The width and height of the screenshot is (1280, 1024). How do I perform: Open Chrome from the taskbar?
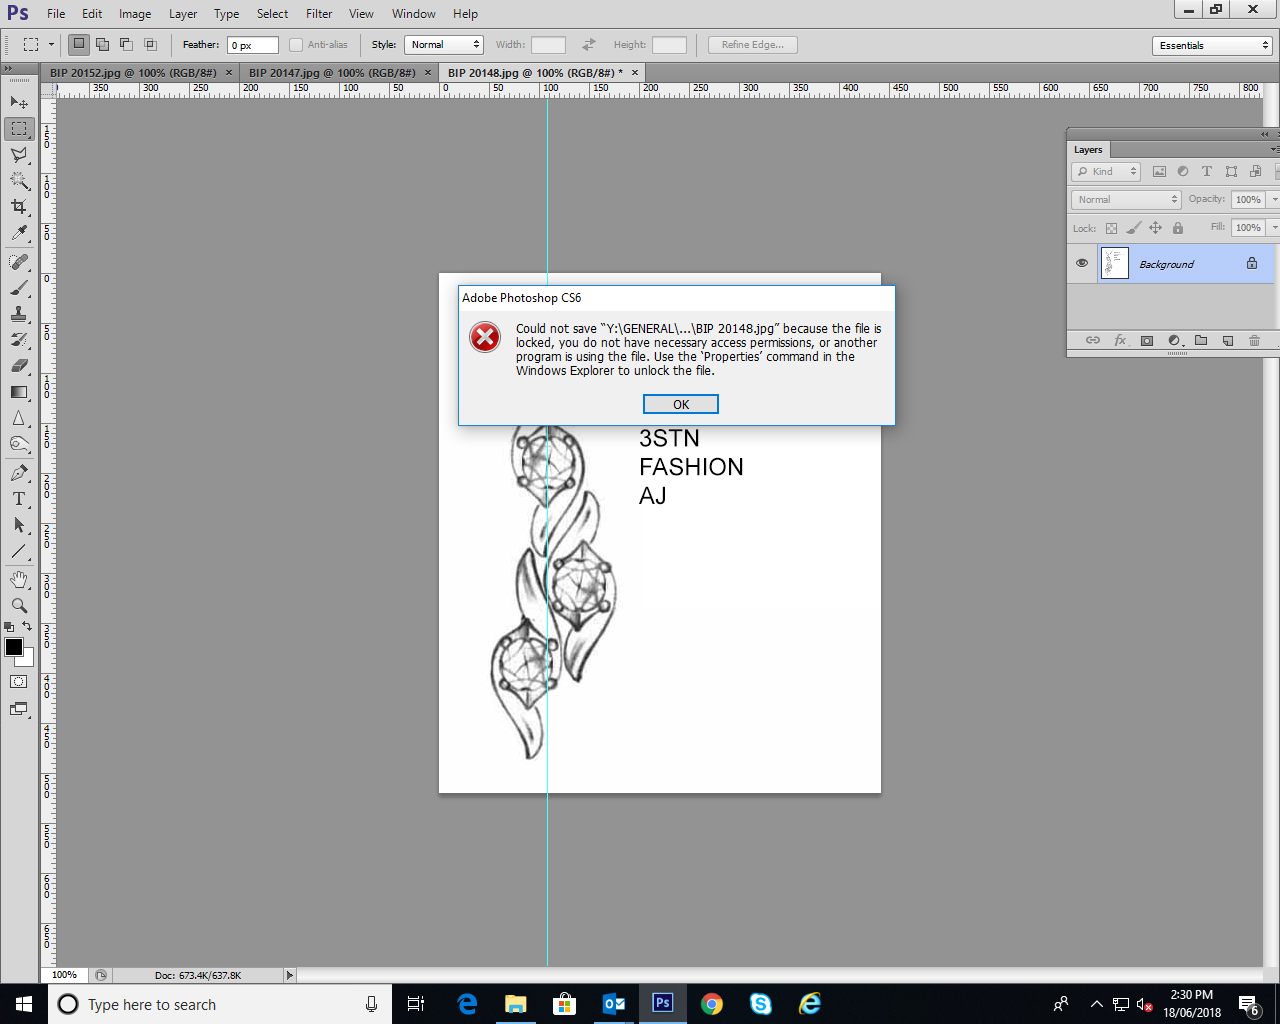pos(712,1004)
